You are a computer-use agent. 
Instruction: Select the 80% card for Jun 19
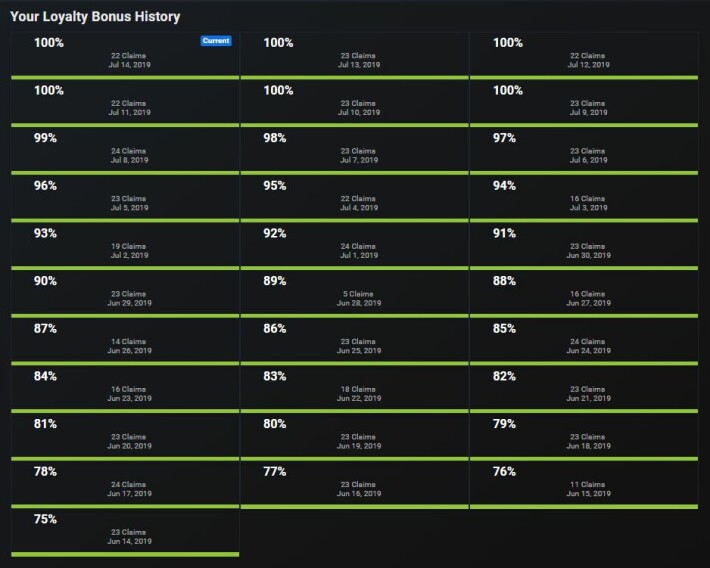click(x=355, y=437)
